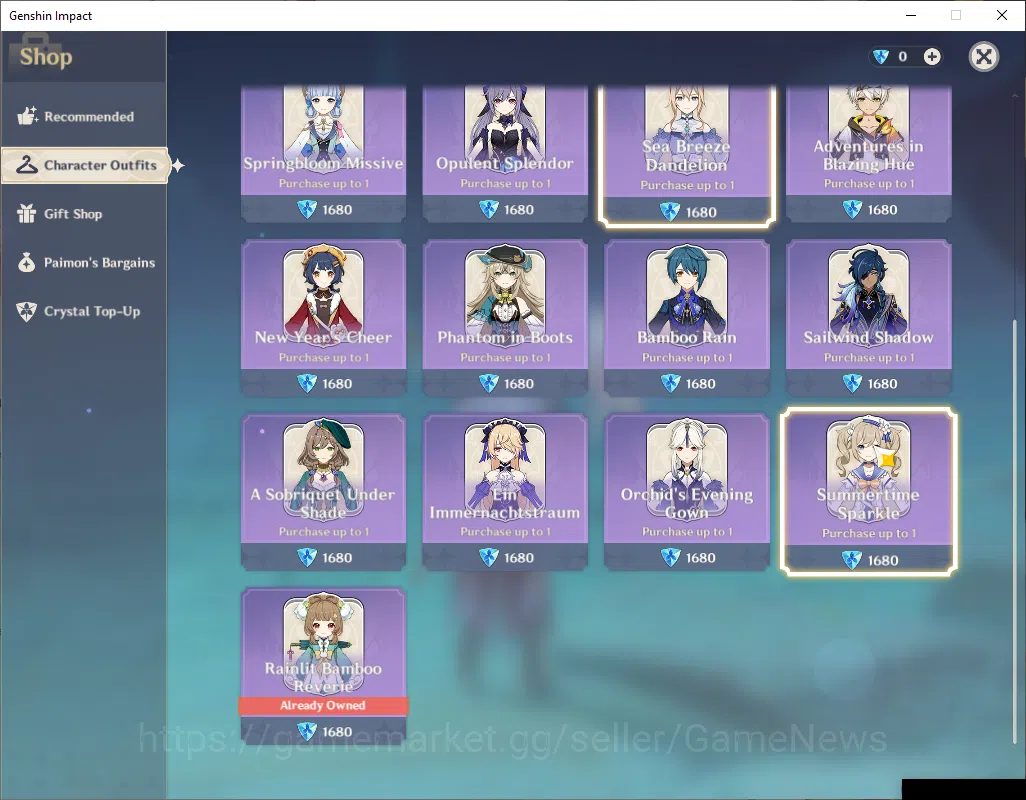Click the Genesis Crystal balance icon
Screen dimensions: 1026x800
coord(881,57)
